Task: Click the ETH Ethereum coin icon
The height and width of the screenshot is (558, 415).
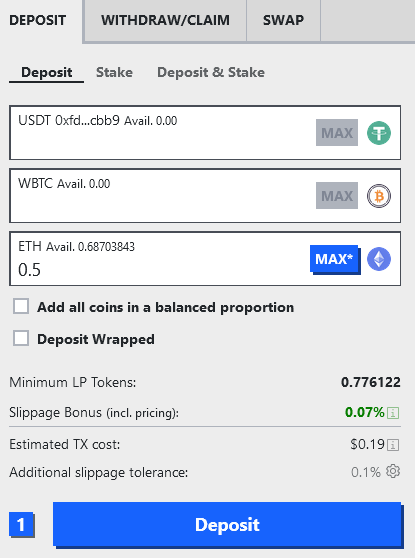Action: [x=379, y=259]
